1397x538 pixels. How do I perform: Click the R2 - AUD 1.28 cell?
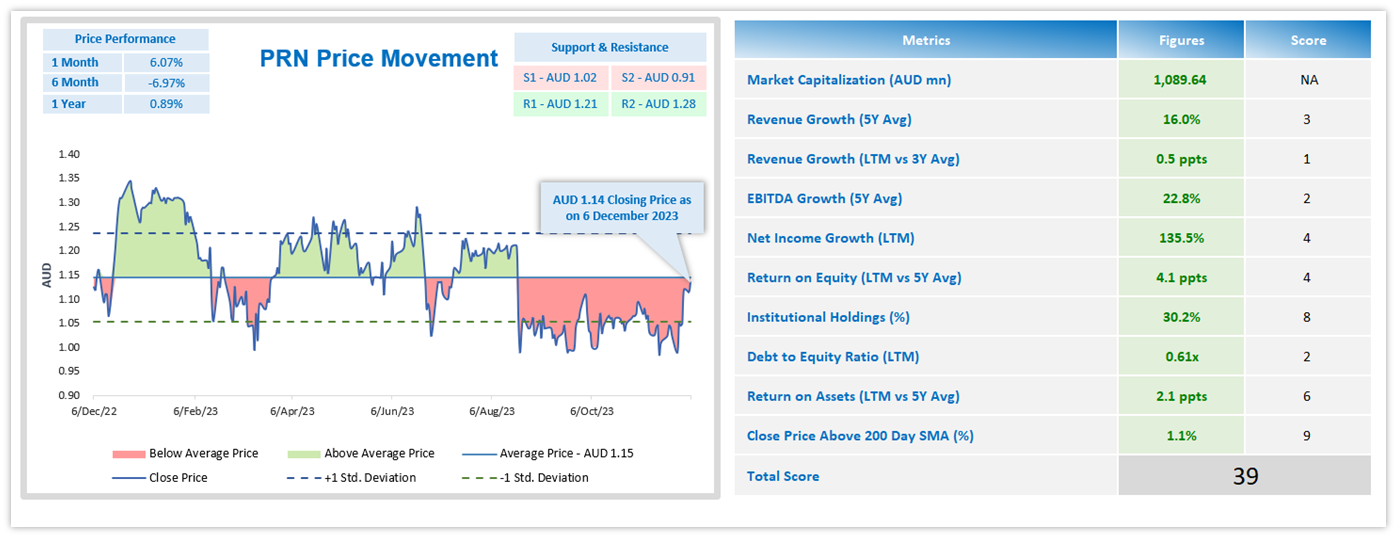point(658,104)
